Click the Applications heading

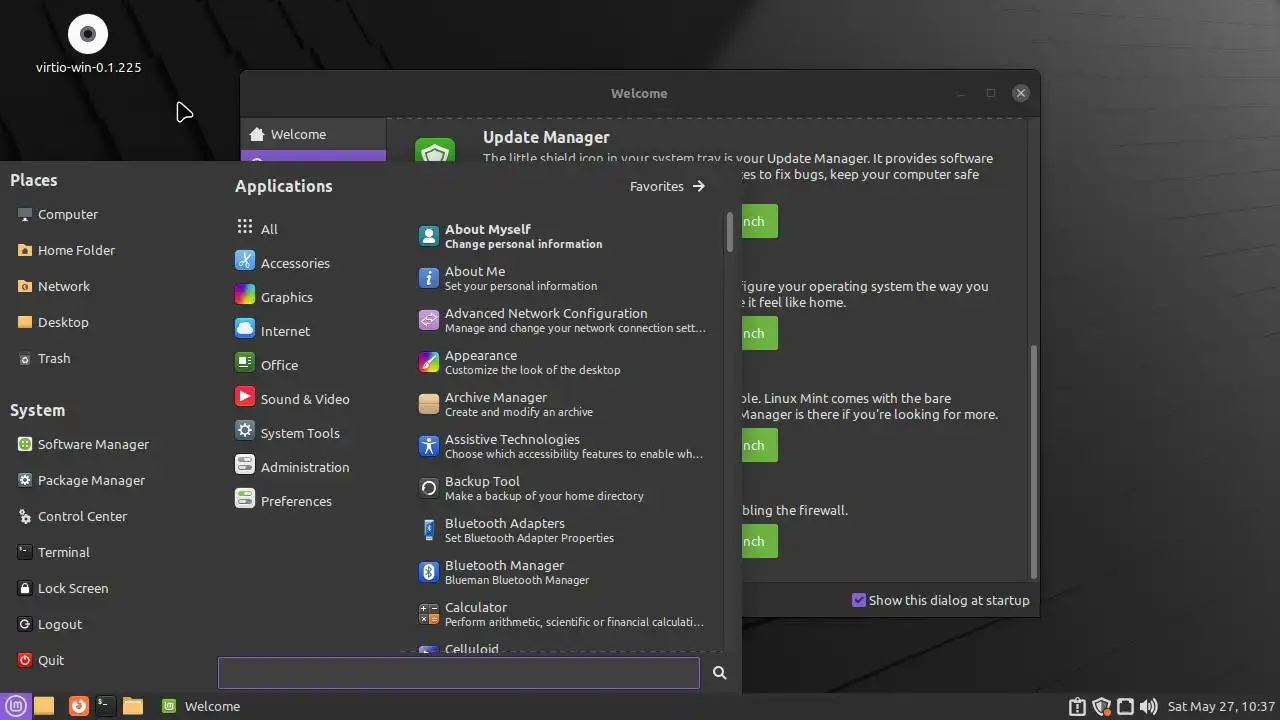(283, 186)
